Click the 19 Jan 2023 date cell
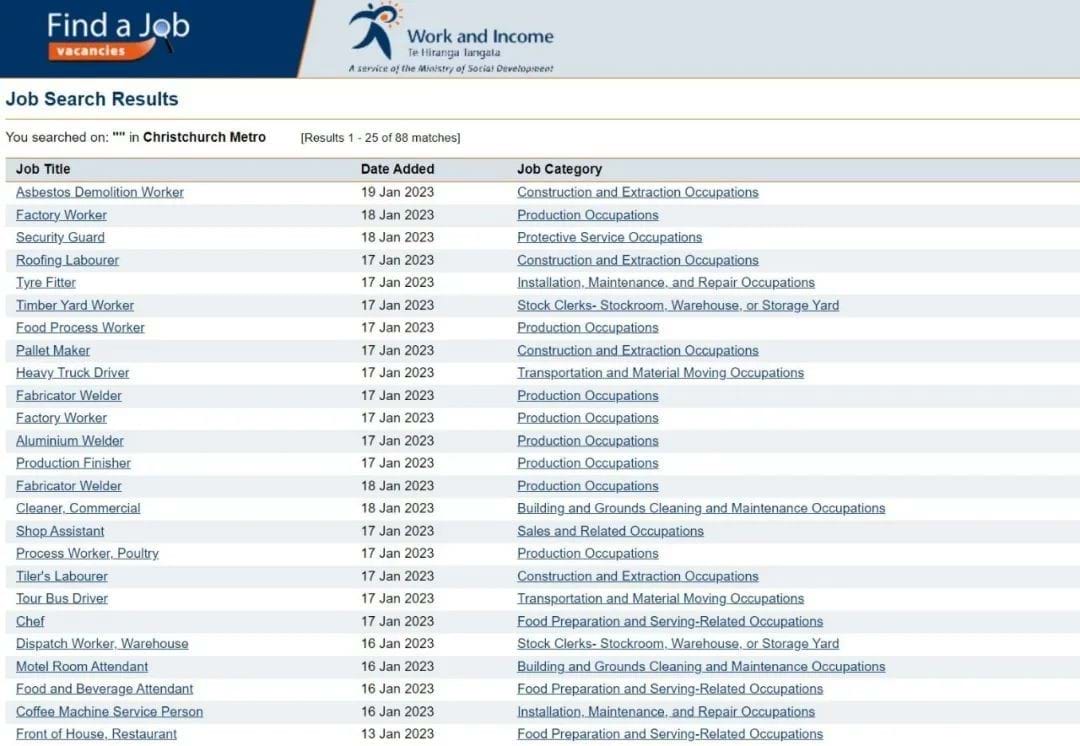Screen dimensions: 1080x746 [397, 192]
